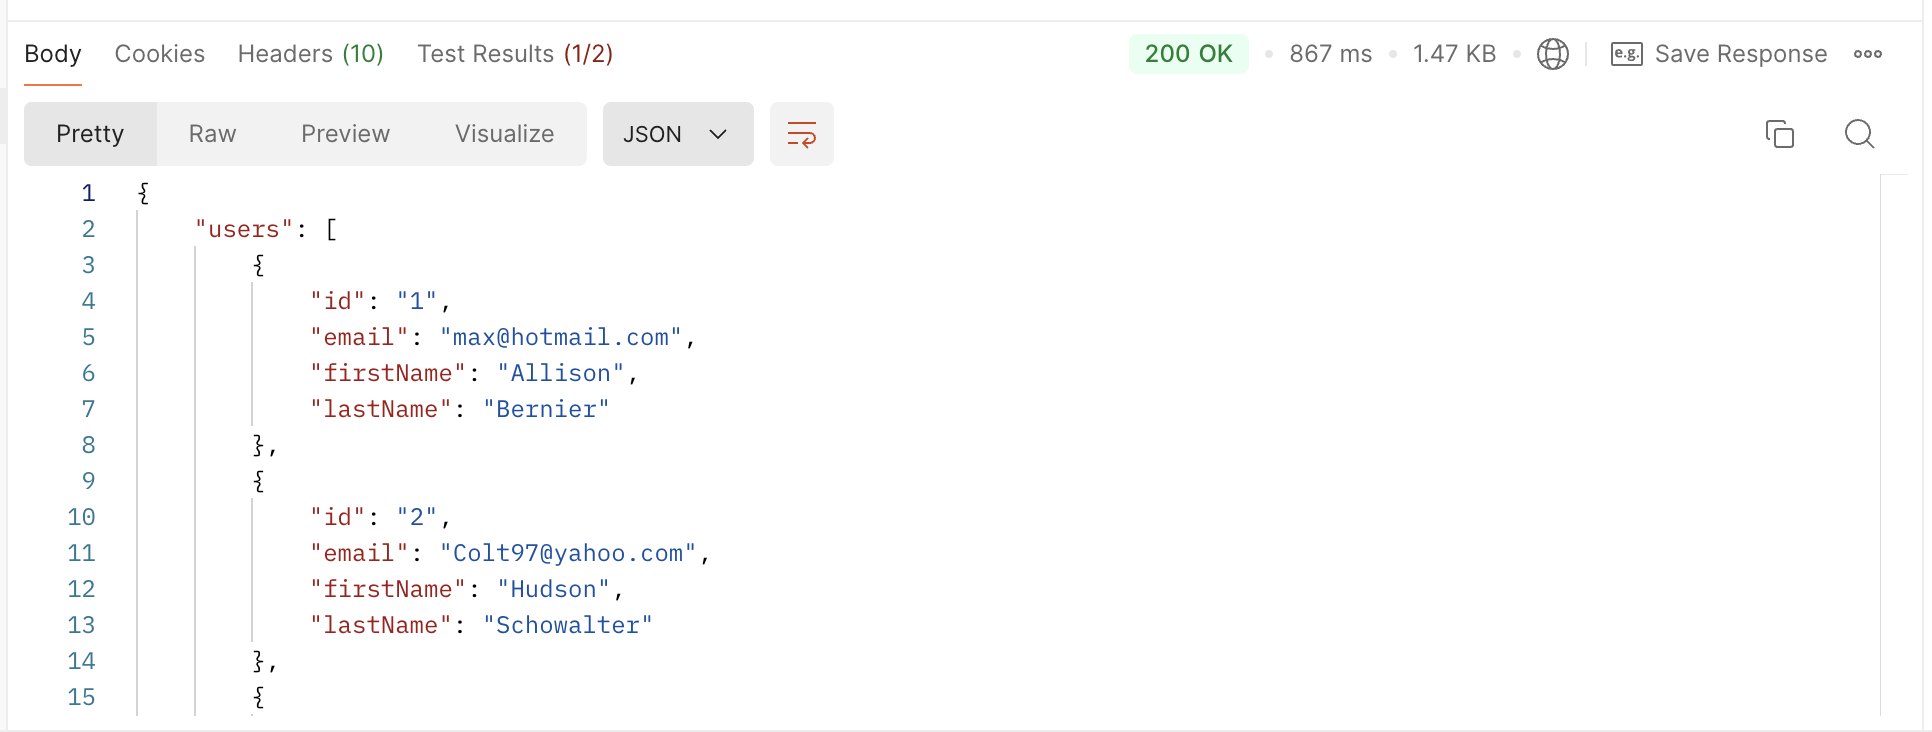Click the Save Response button label
The height and width of the screenshot is (732, 1932).
(1740, 54)
